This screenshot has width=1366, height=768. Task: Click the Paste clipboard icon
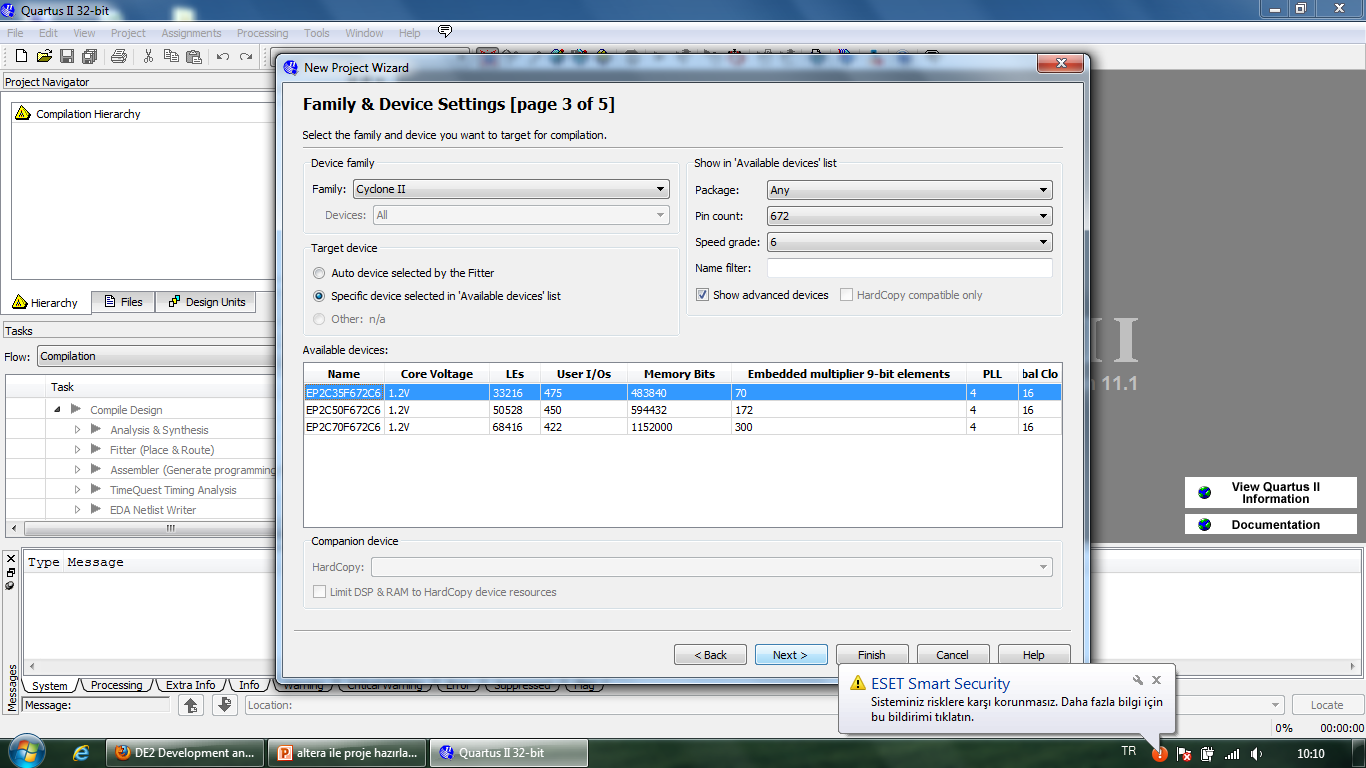(x=194, y=56)
